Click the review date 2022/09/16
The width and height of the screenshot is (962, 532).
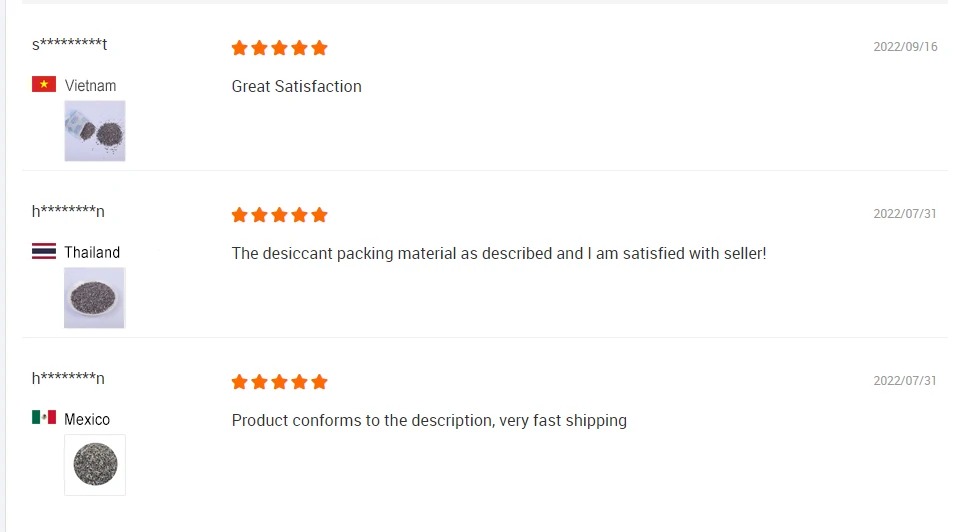click(x=905, y=47)
